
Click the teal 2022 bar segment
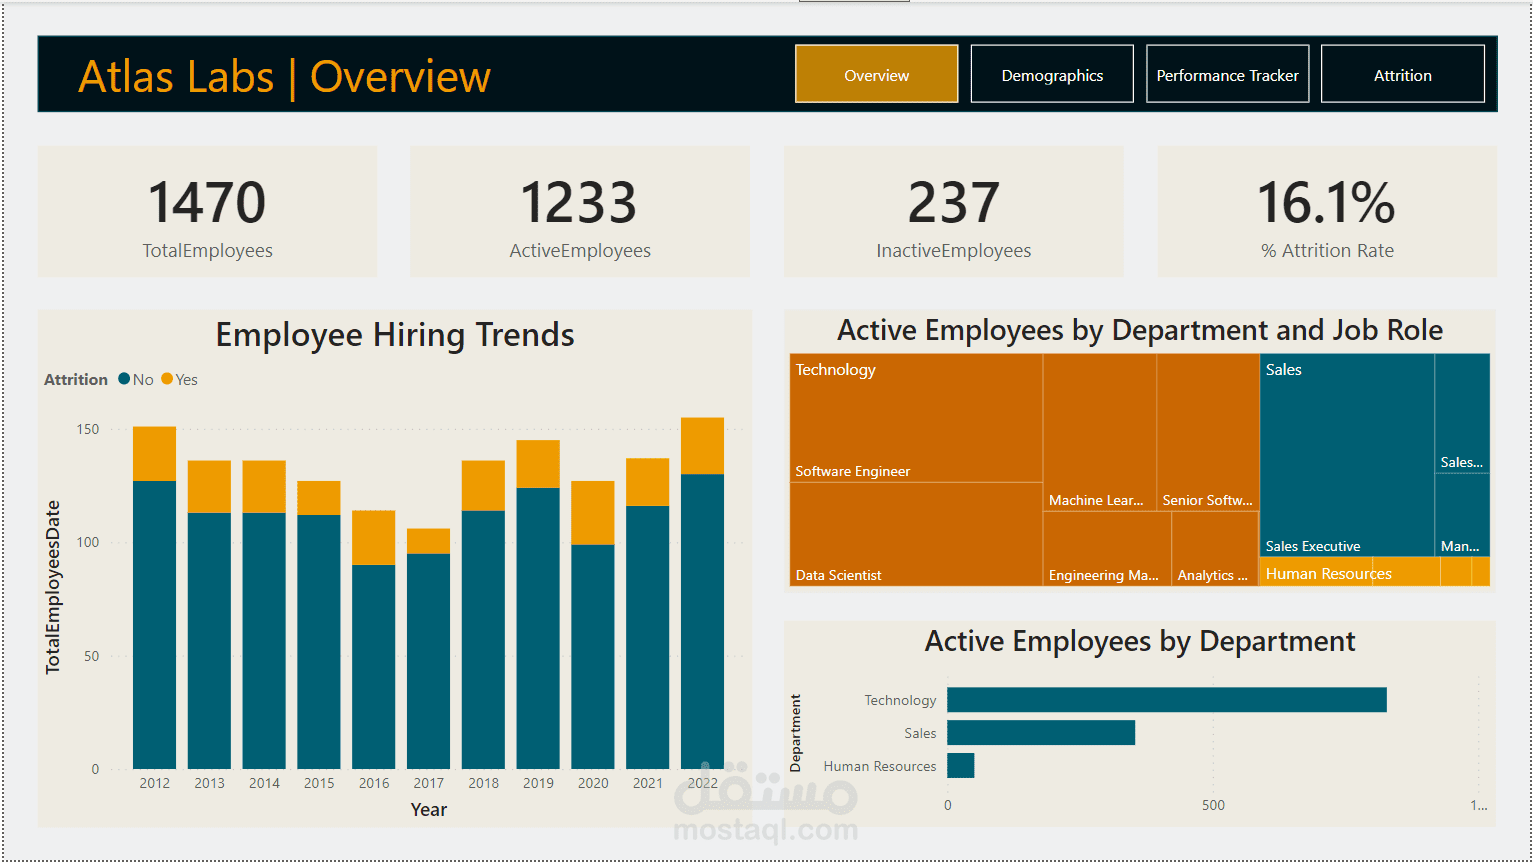click(702, 621)
